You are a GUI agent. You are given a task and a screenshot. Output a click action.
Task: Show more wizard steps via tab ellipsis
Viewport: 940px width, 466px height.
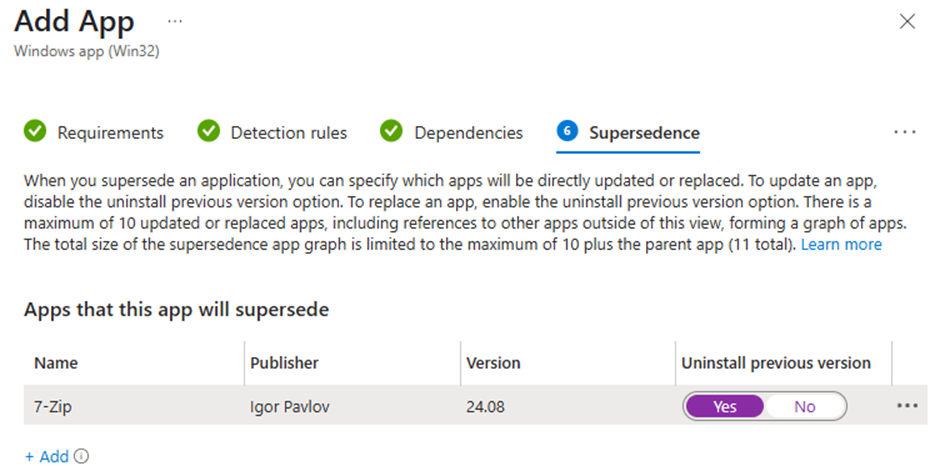tap(905, 132)
